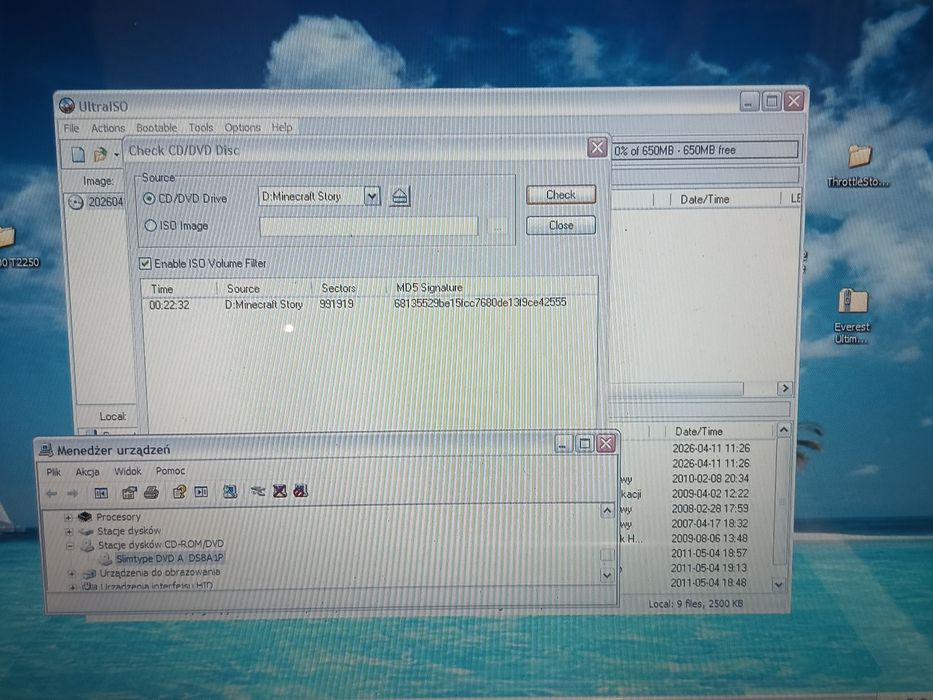This screenshot has width=933, height=700.
Task: Click the ISO Image path input field
Action: tap(369, 226)
